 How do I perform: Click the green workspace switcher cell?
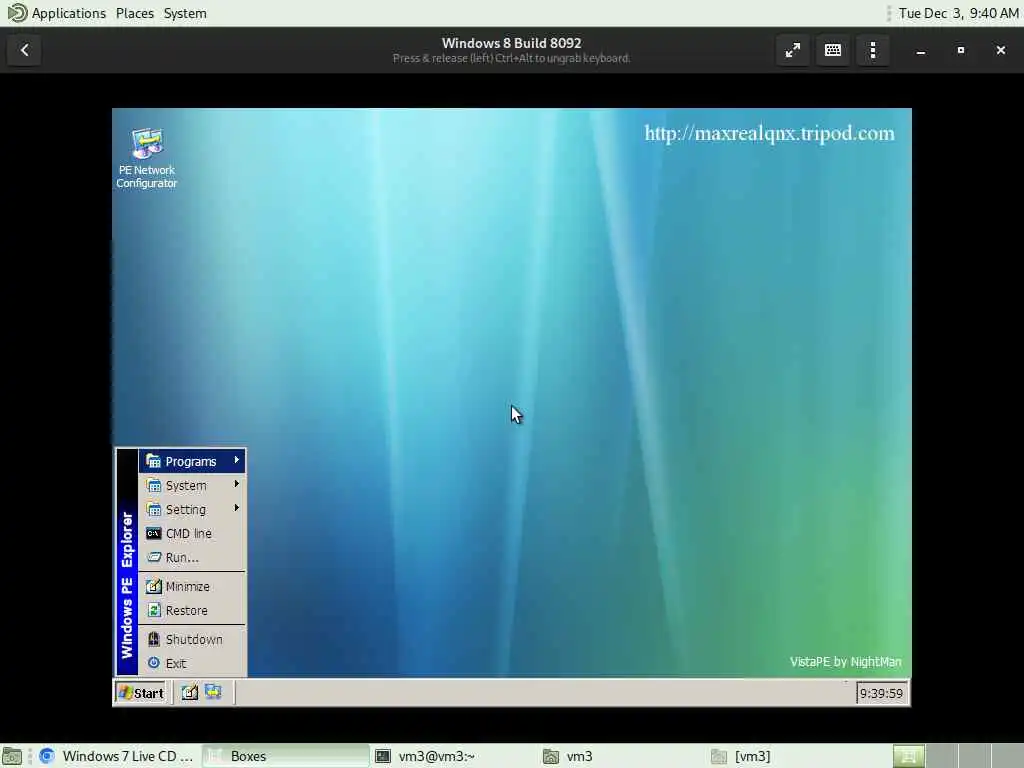[908, 756]
